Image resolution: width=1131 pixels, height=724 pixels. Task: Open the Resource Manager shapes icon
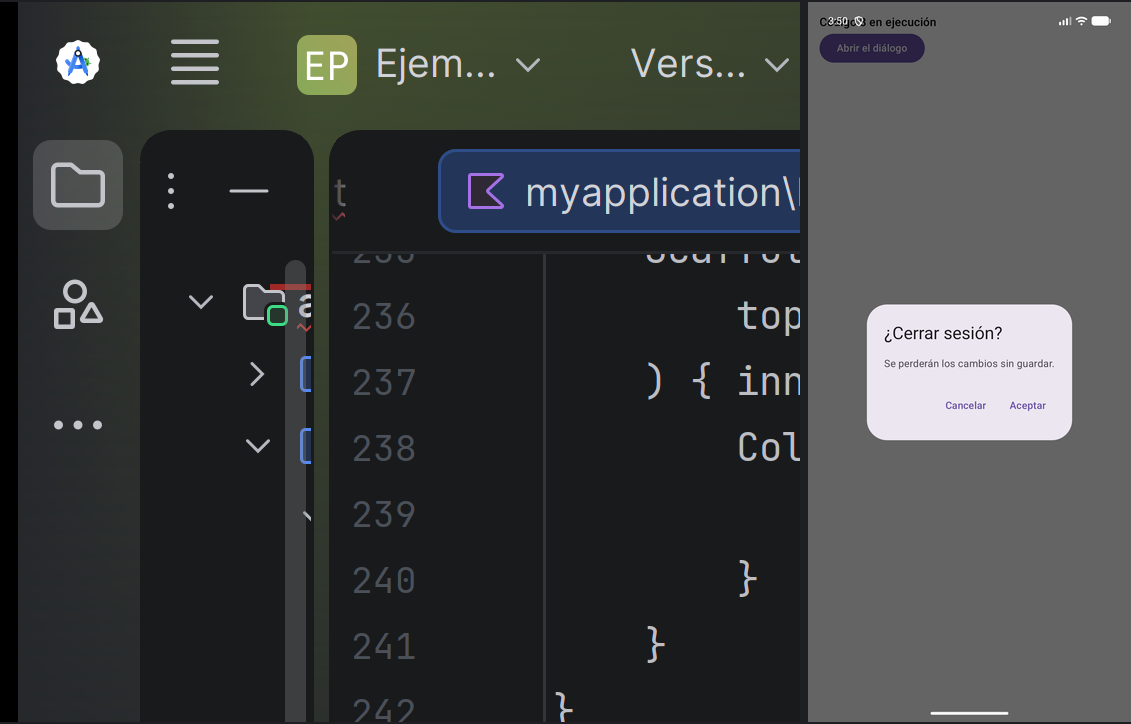pyautogui.click(x=78, y=305)
